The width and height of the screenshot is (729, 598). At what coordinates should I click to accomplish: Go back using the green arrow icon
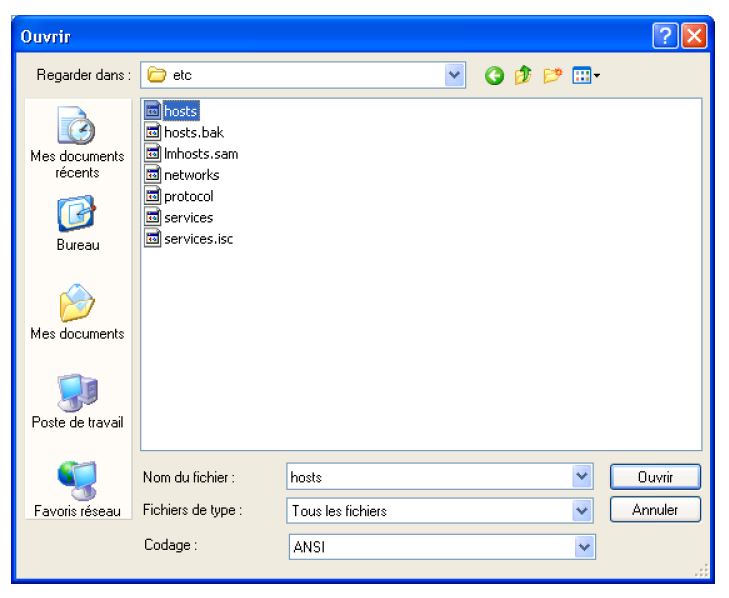pyautogui.click(x=494, y=75)
